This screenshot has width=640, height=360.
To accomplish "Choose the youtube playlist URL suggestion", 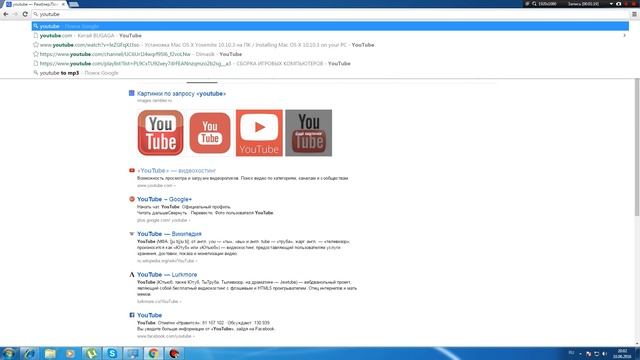I will [x=330, y=64].
